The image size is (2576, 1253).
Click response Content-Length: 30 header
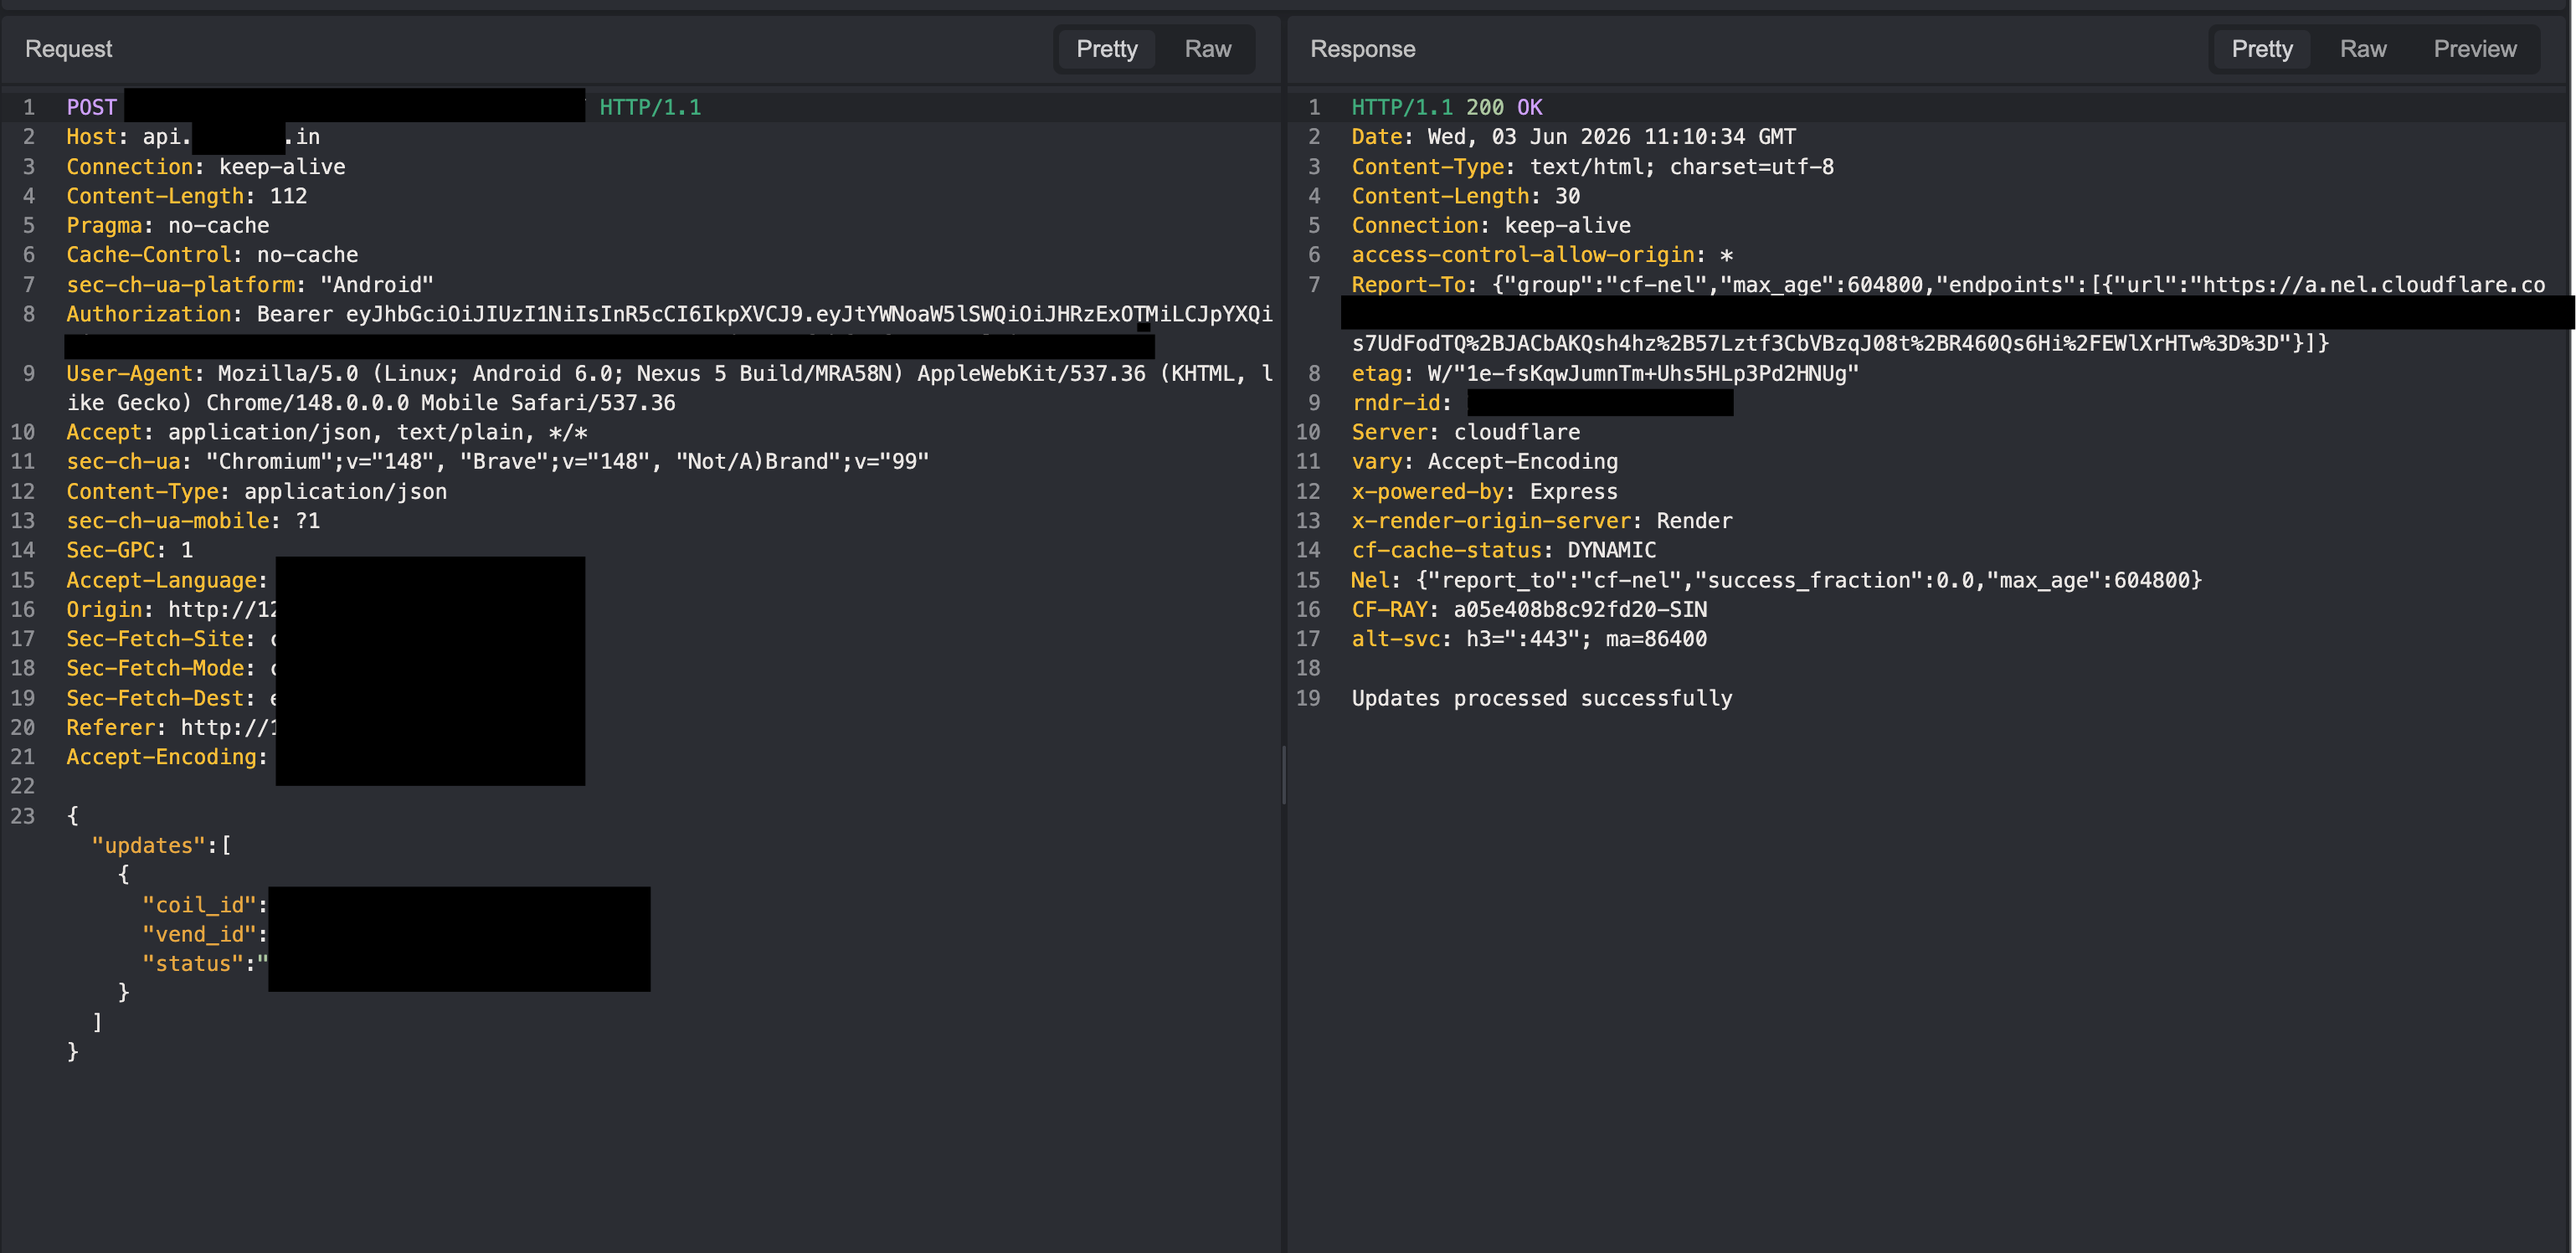click(1466, 196)
